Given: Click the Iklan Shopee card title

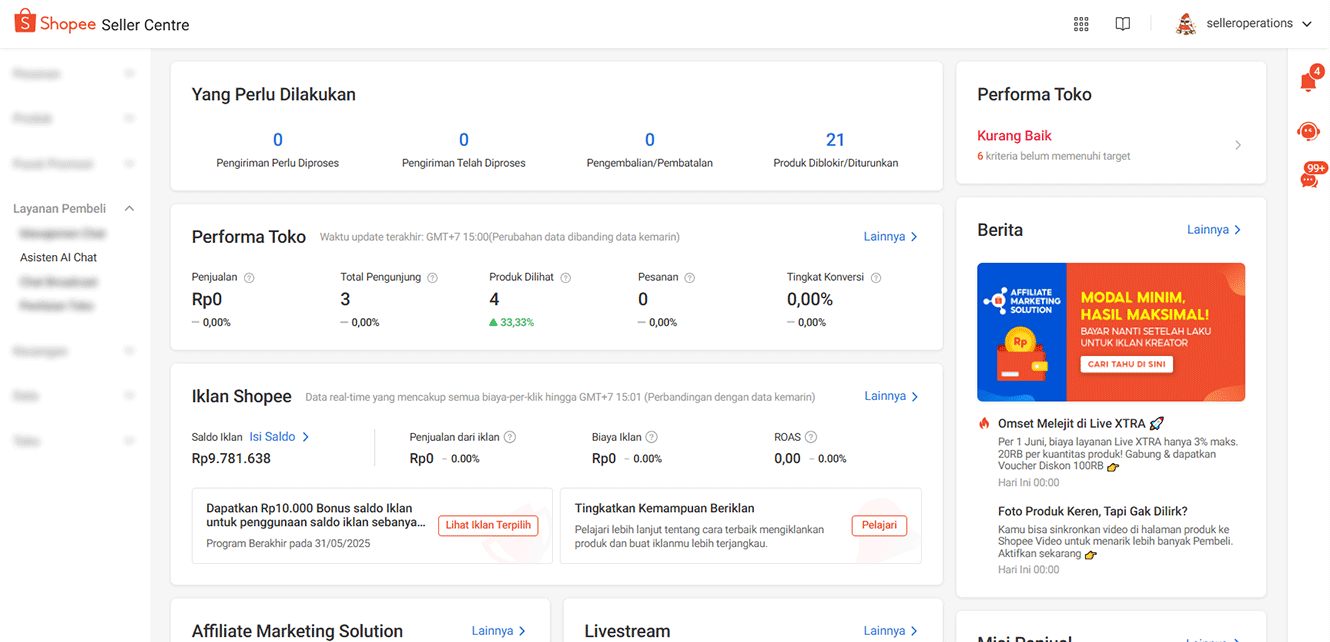Looking at the screenshot, I should [242, 397].
